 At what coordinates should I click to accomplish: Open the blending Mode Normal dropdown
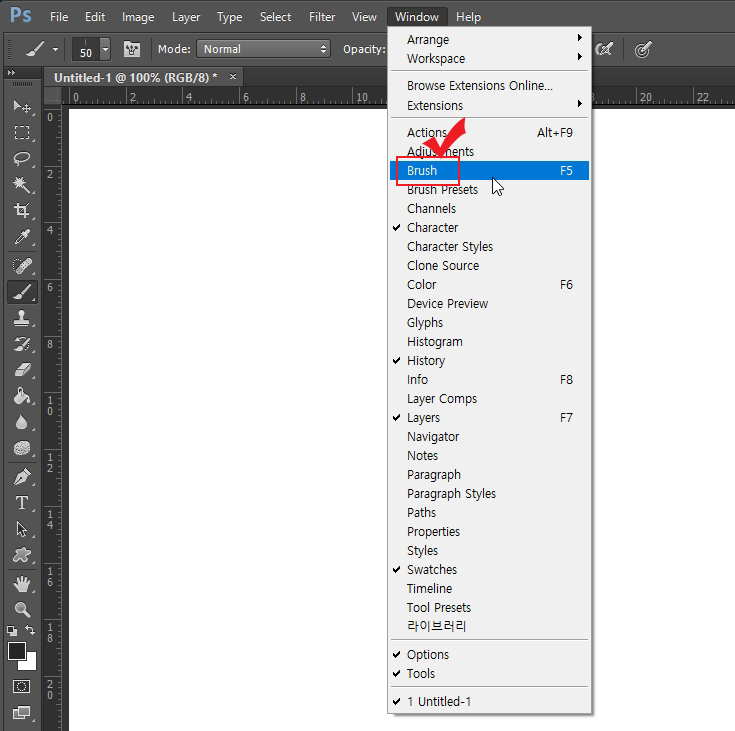click(x=263, y=49)
